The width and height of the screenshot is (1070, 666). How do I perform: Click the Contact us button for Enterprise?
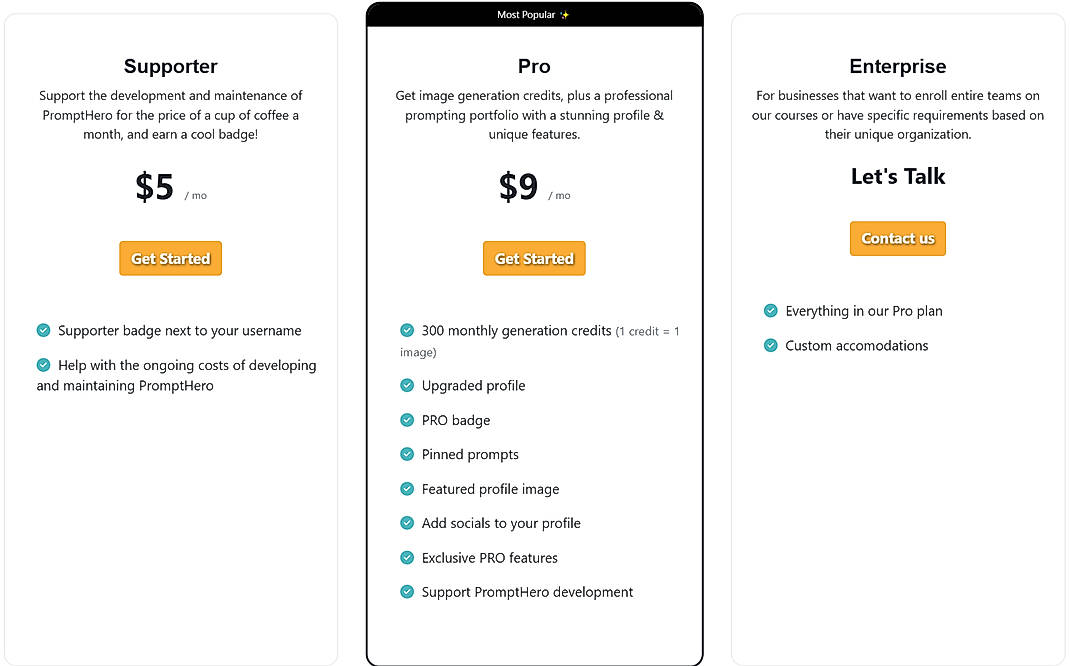tap(897, 238)
